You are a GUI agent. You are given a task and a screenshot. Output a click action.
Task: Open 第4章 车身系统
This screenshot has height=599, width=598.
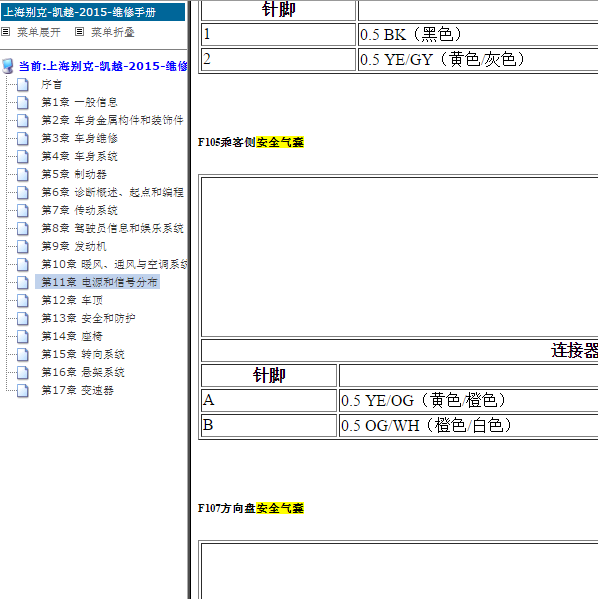pyautogui.click(x=79, y=156)
